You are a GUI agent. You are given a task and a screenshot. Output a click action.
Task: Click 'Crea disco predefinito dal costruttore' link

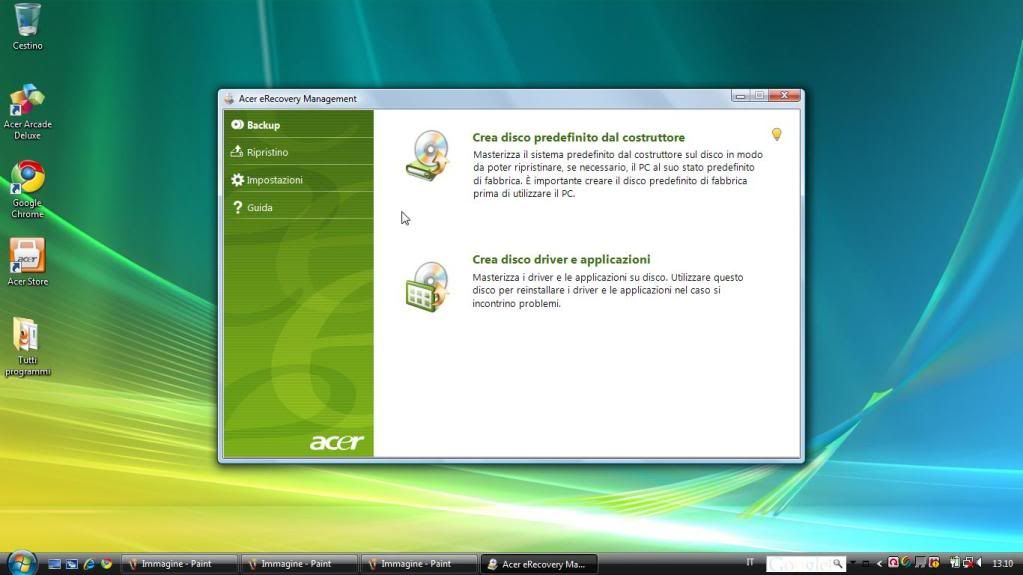tap(578, 137)
